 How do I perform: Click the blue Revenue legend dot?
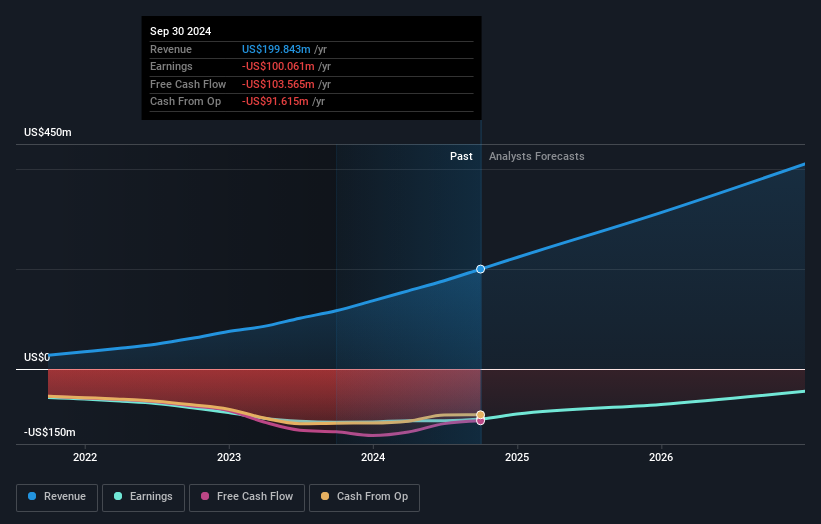point(32,496)
